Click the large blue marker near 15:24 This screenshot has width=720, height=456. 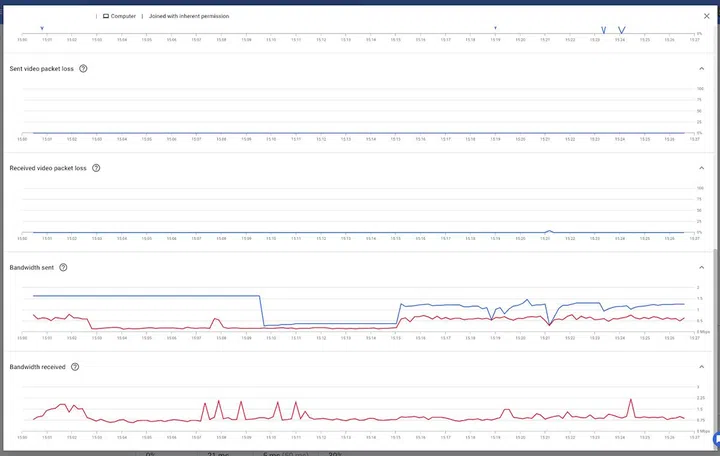coord(621,30)
